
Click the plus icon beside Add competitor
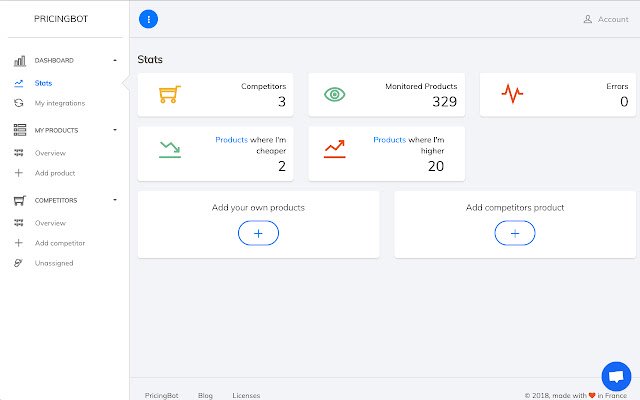[19, 243]
